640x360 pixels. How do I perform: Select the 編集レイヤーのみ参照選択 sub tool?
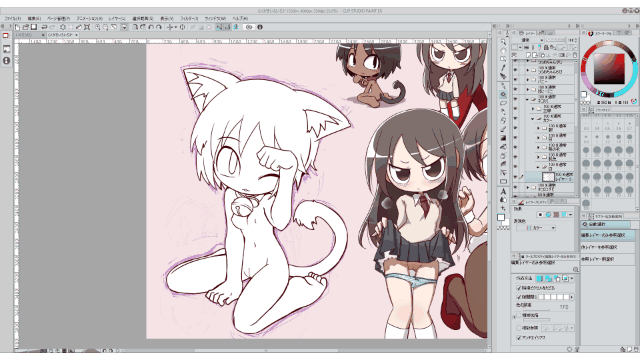pos(608,235)
